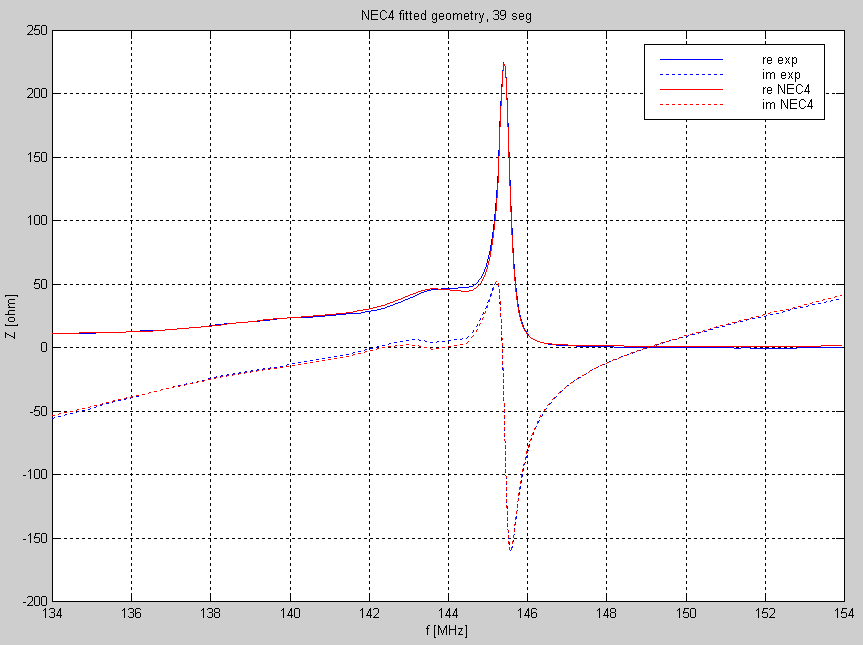Click the x-axis tick label 144
Image resolution: width=863 pixels, height=645 pixels.
449,613
